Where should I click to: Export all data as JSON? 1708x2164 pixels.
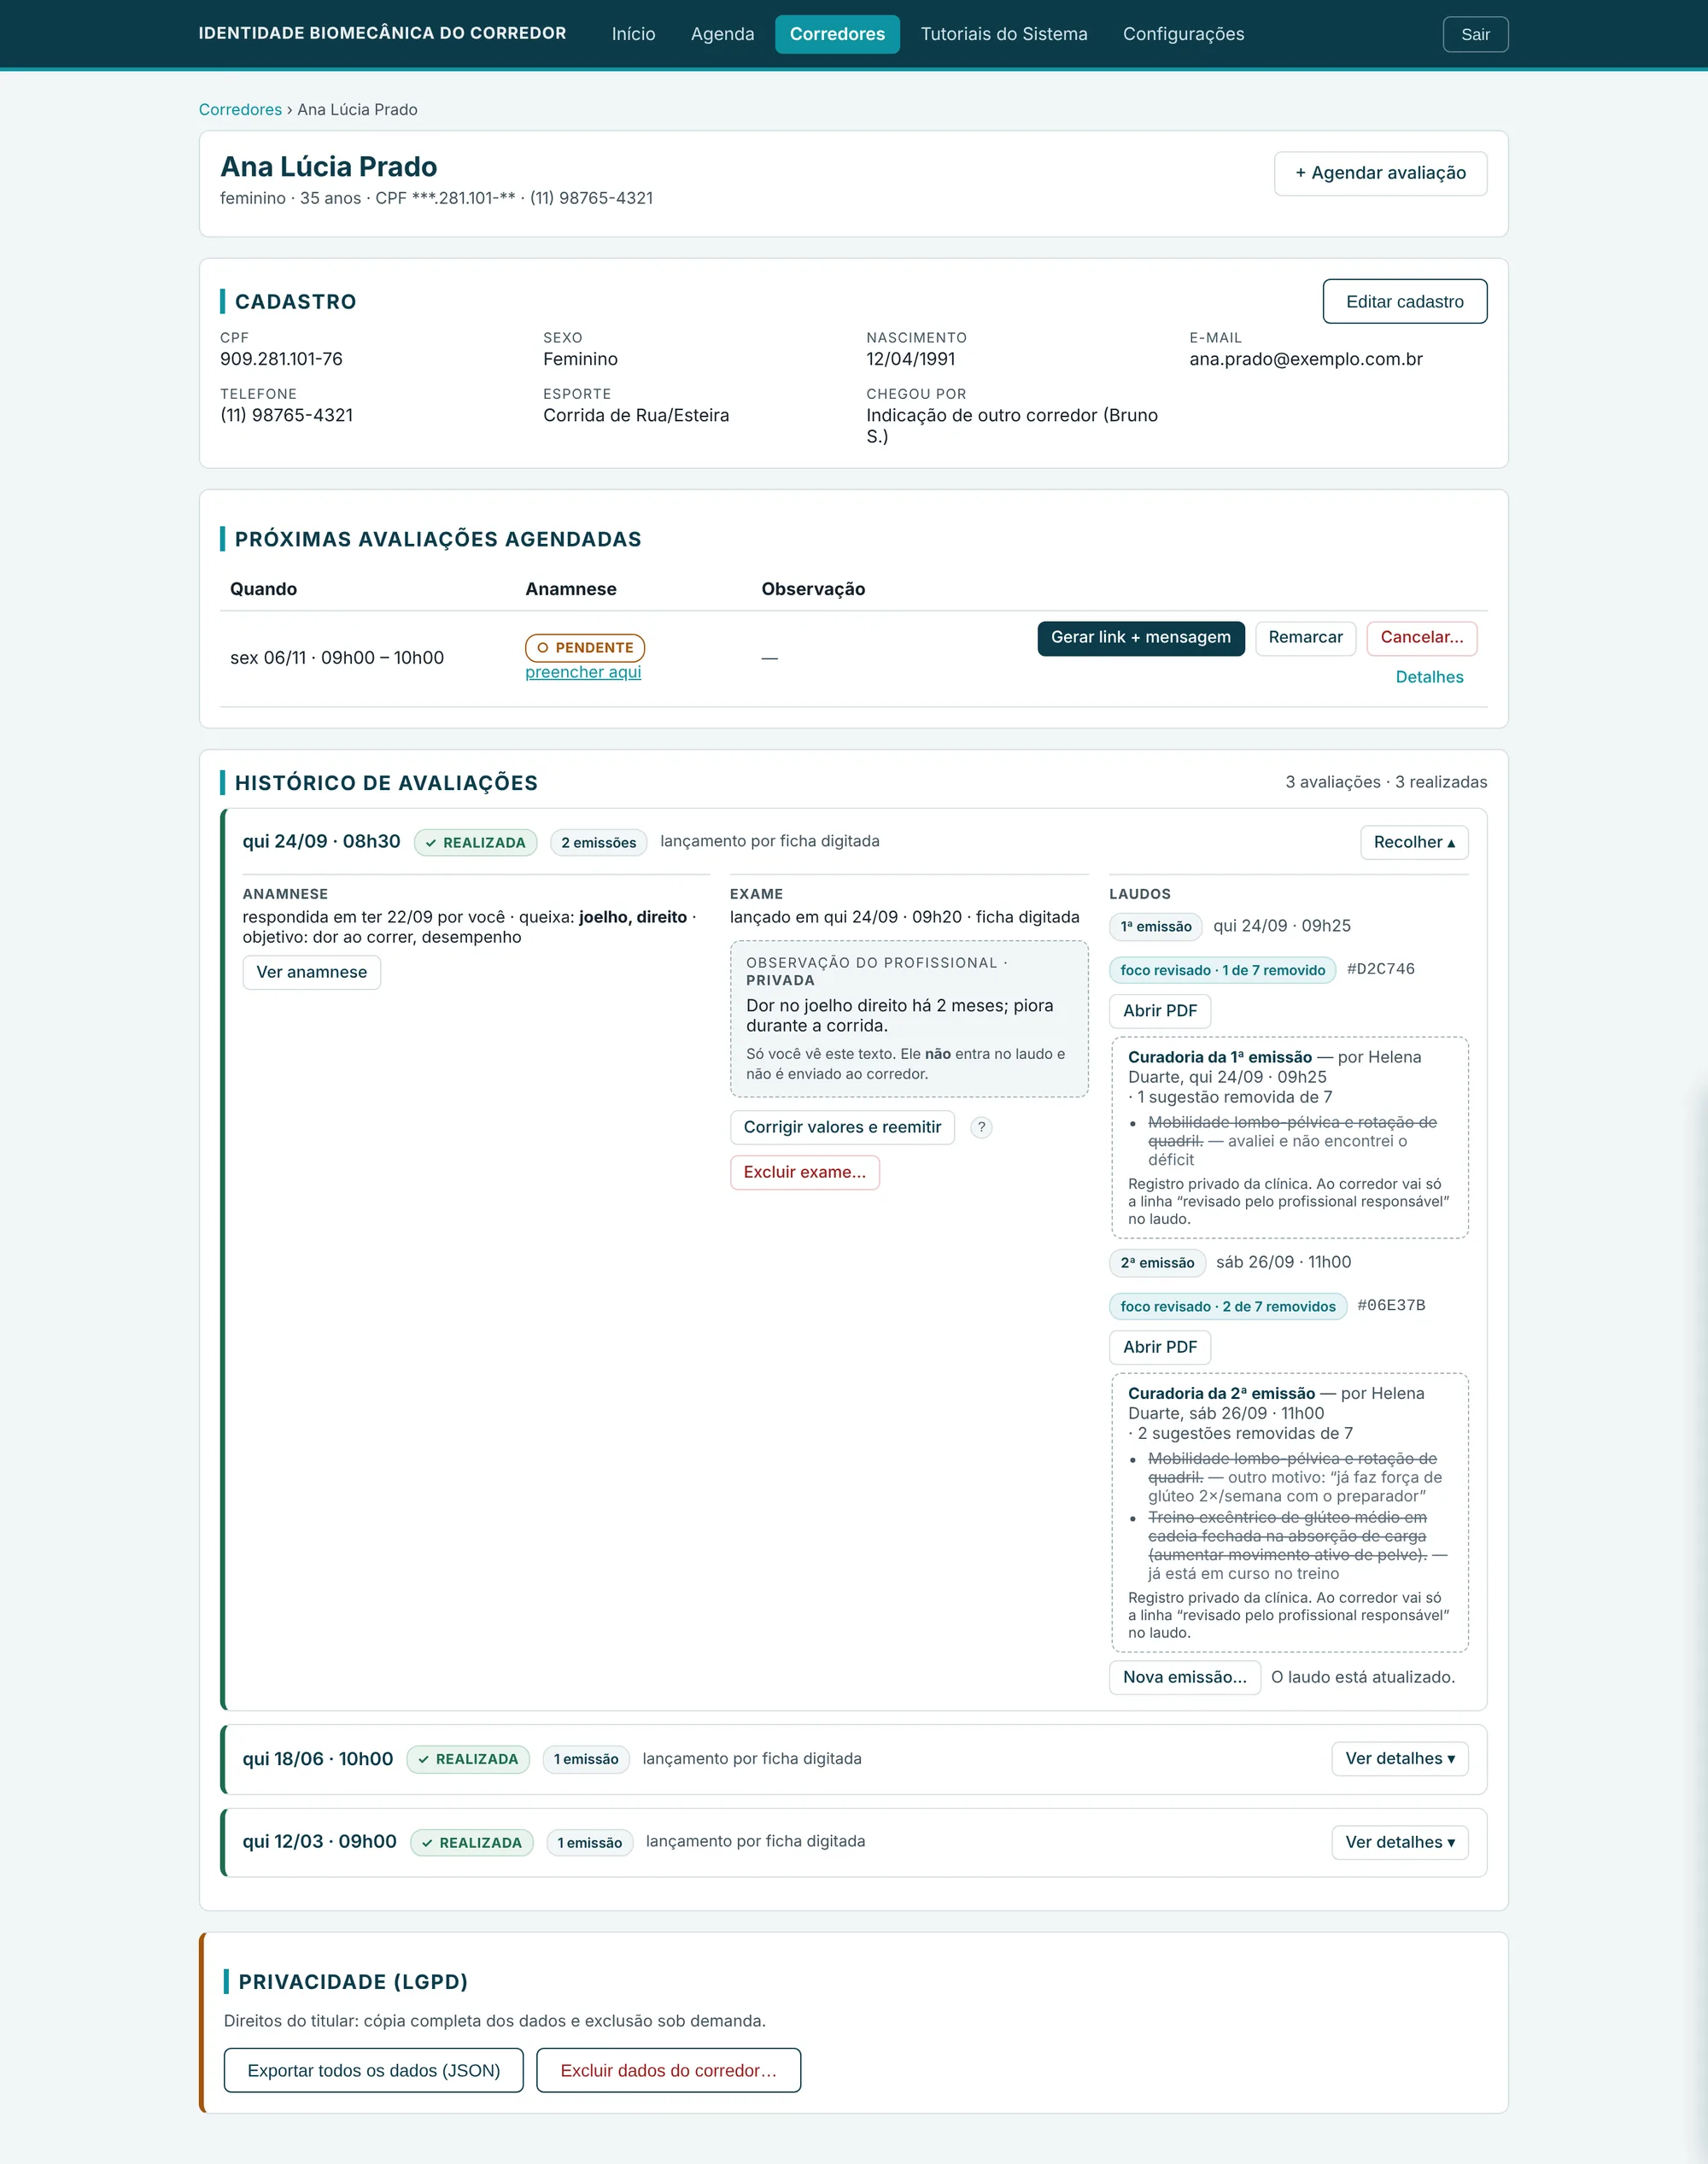point(373,2070)
